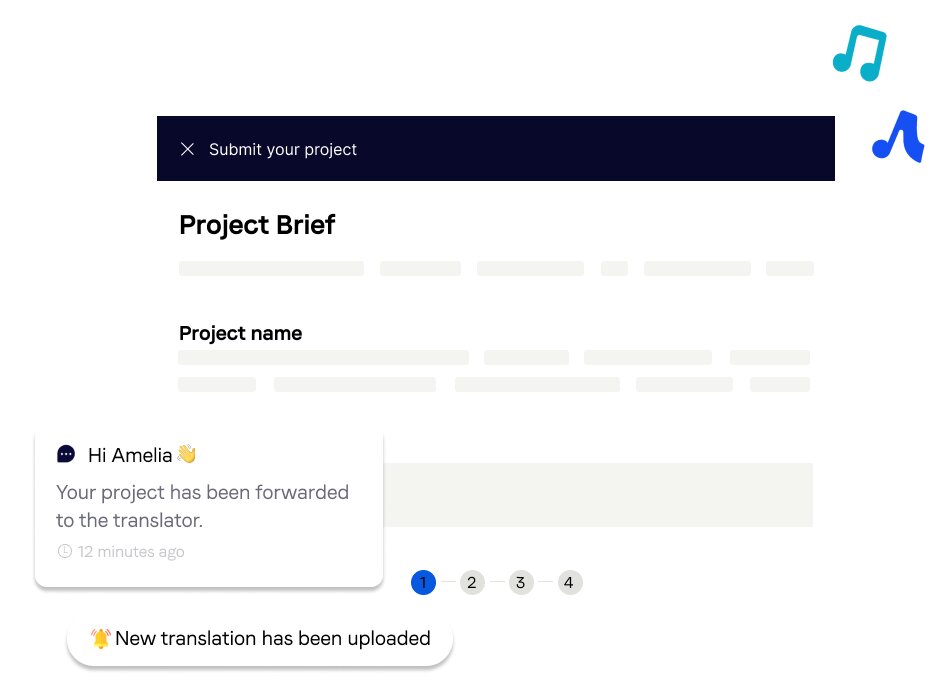
Task: Open the project forwarded to translator message
Action: click(203, 506)
